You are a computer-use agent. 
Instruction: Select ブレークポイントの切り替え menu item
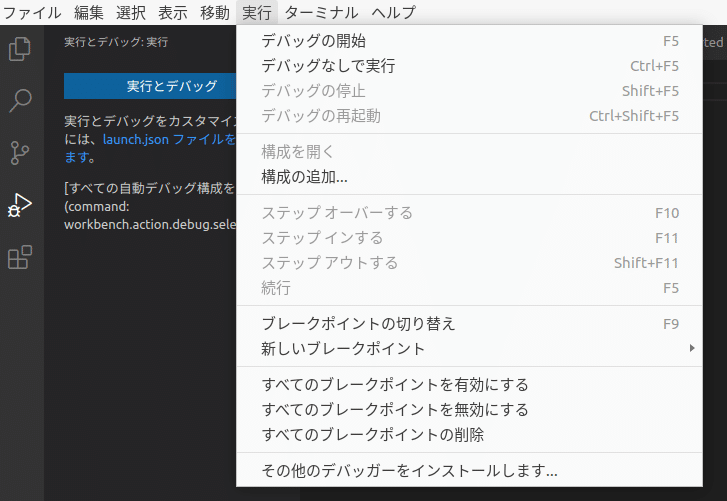469,323
